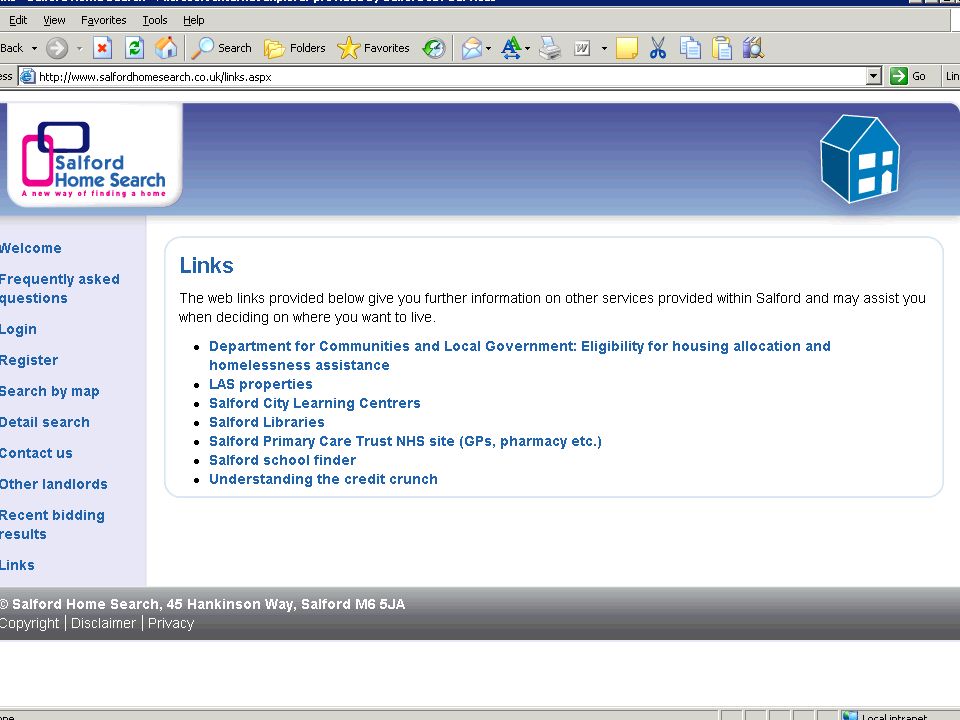Image resolution: width=960 pixels, height=720 pixels.
Task: Click the Copy icon
Action: (691, 48)
